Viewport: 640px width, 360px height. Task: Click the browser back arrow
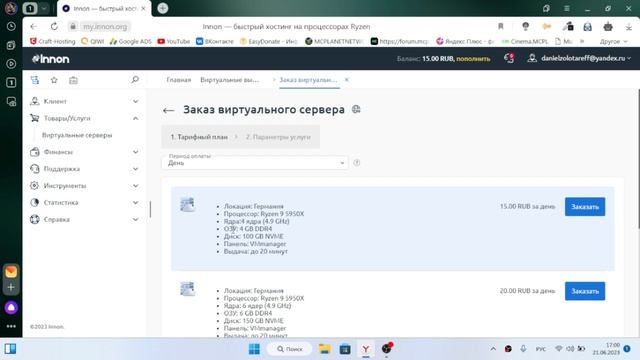(34, 27)
